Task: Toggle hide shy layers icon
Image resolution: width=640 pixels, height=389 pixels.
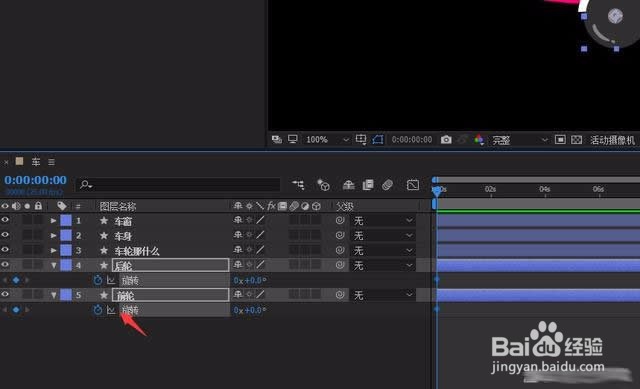Action: 348,185
